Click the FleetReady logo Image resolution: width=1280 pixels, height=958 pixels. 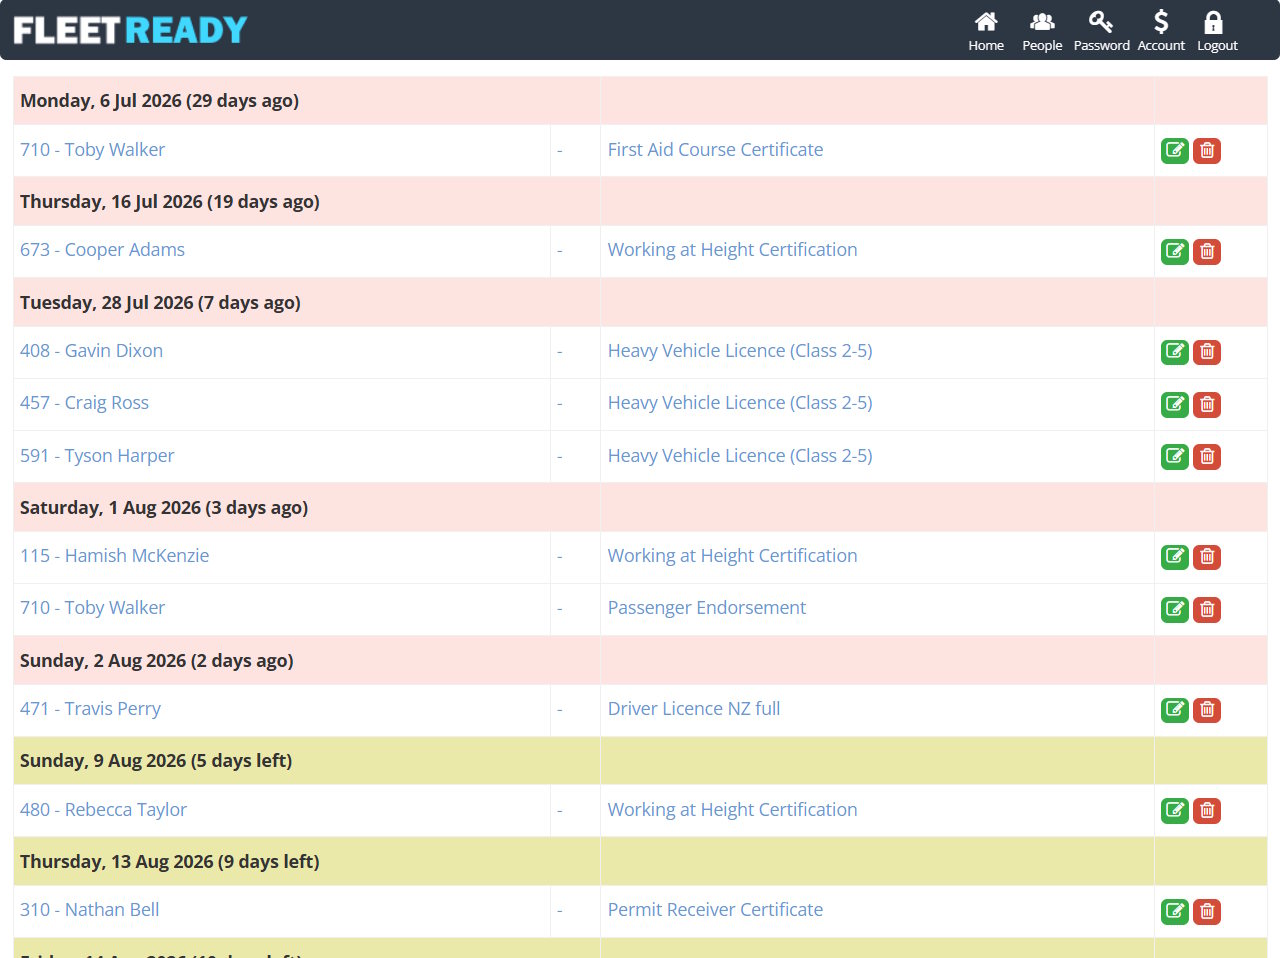130,30
